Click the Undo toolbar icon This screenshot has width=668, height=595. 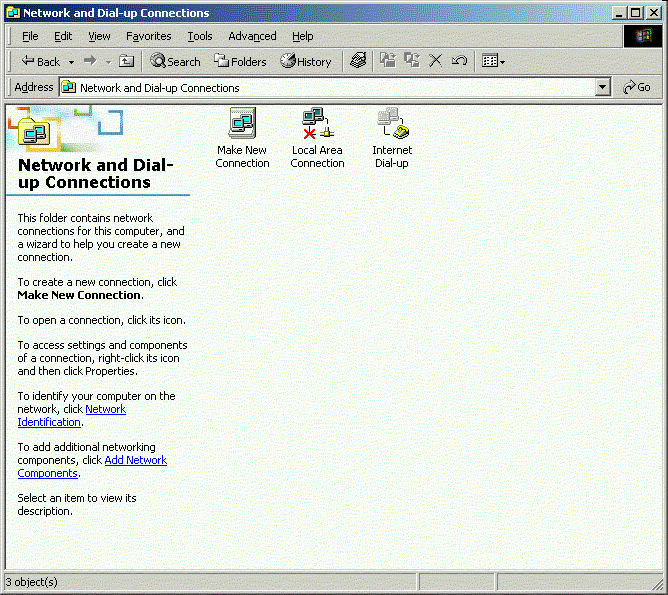(x=459, y=61)
